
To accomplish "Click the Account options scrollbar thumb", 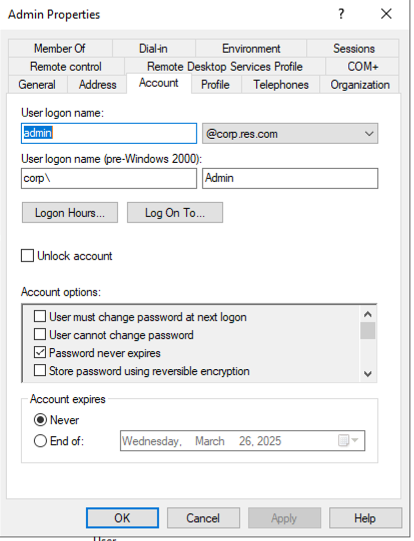I will click(368, 331).
